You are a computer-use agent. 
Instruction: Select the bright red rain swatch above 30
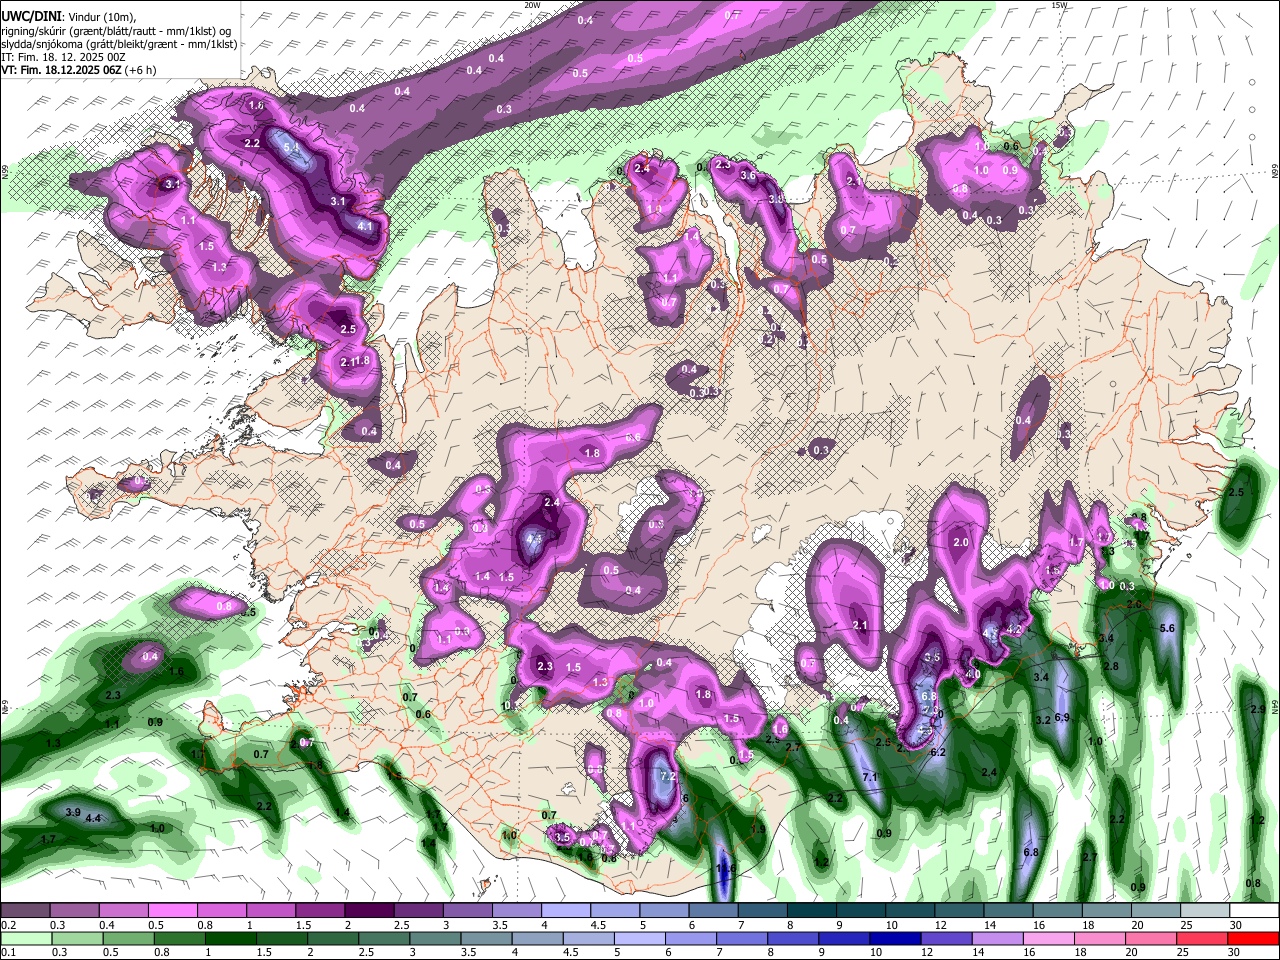[x=1251, y=938]
